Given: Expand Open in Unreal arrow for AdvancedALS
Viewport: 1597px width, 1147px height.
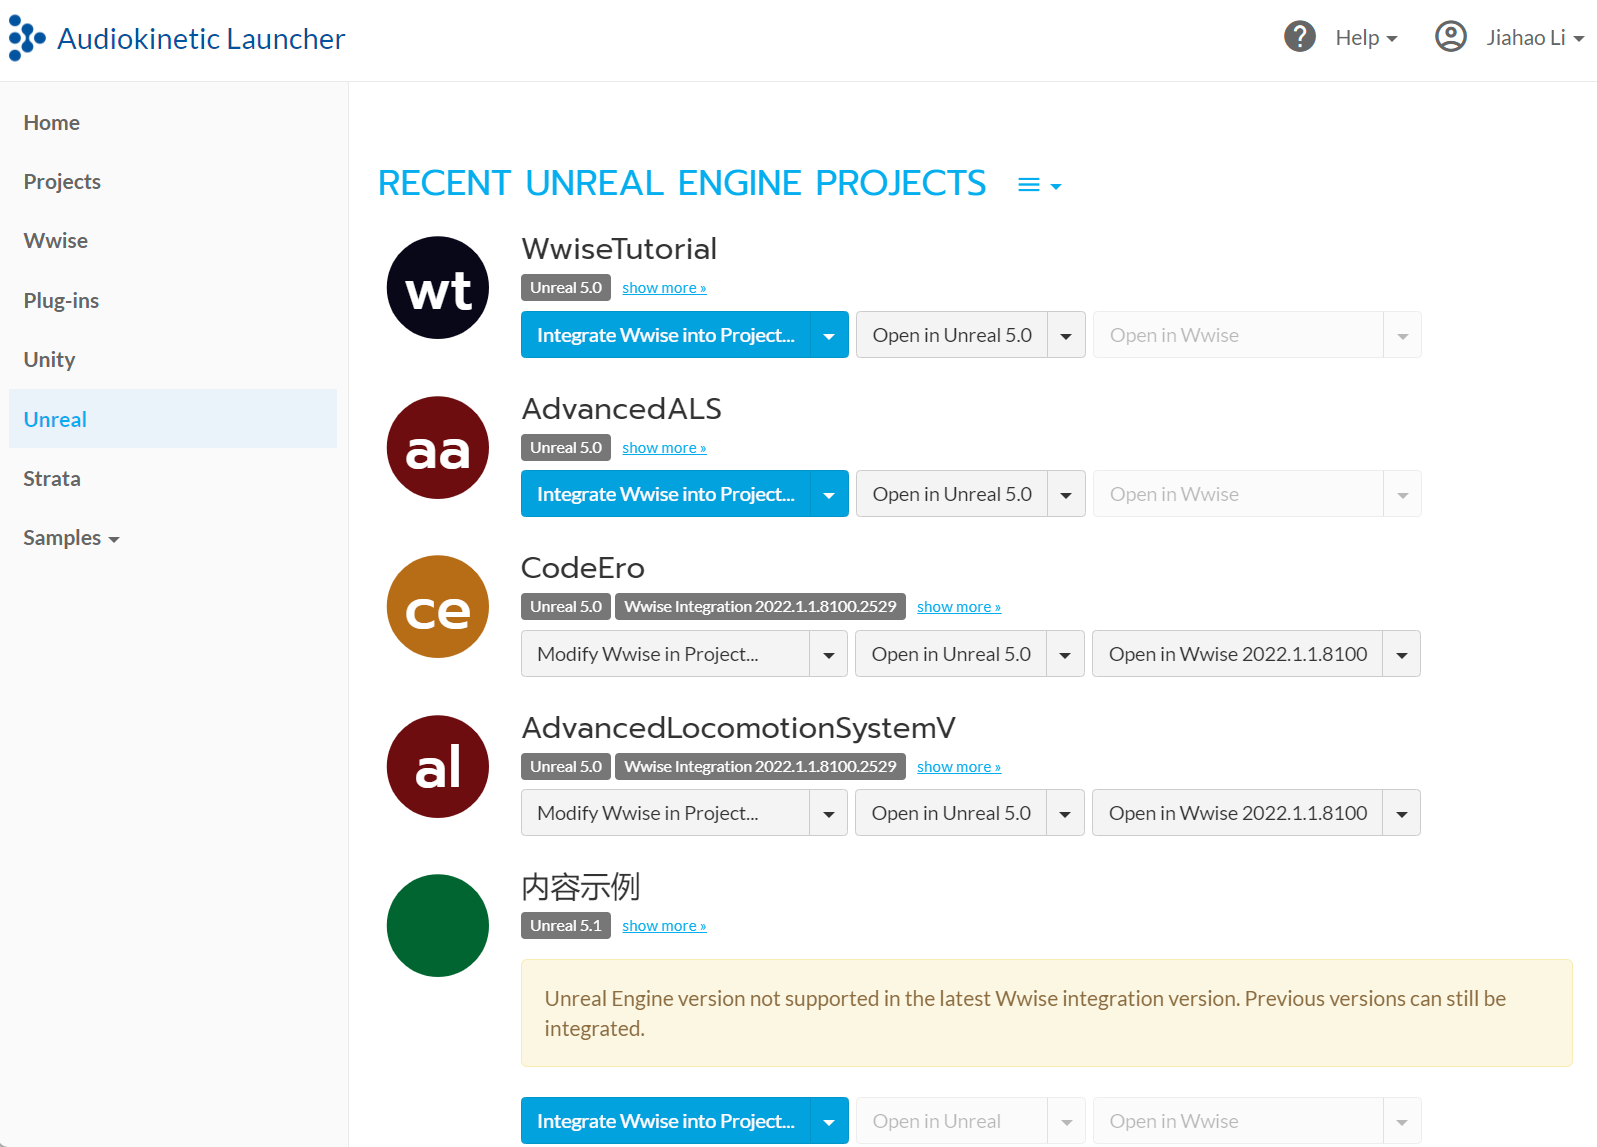Looking at the screenshot, I should pyautogui.click(x=1066, y=494).
